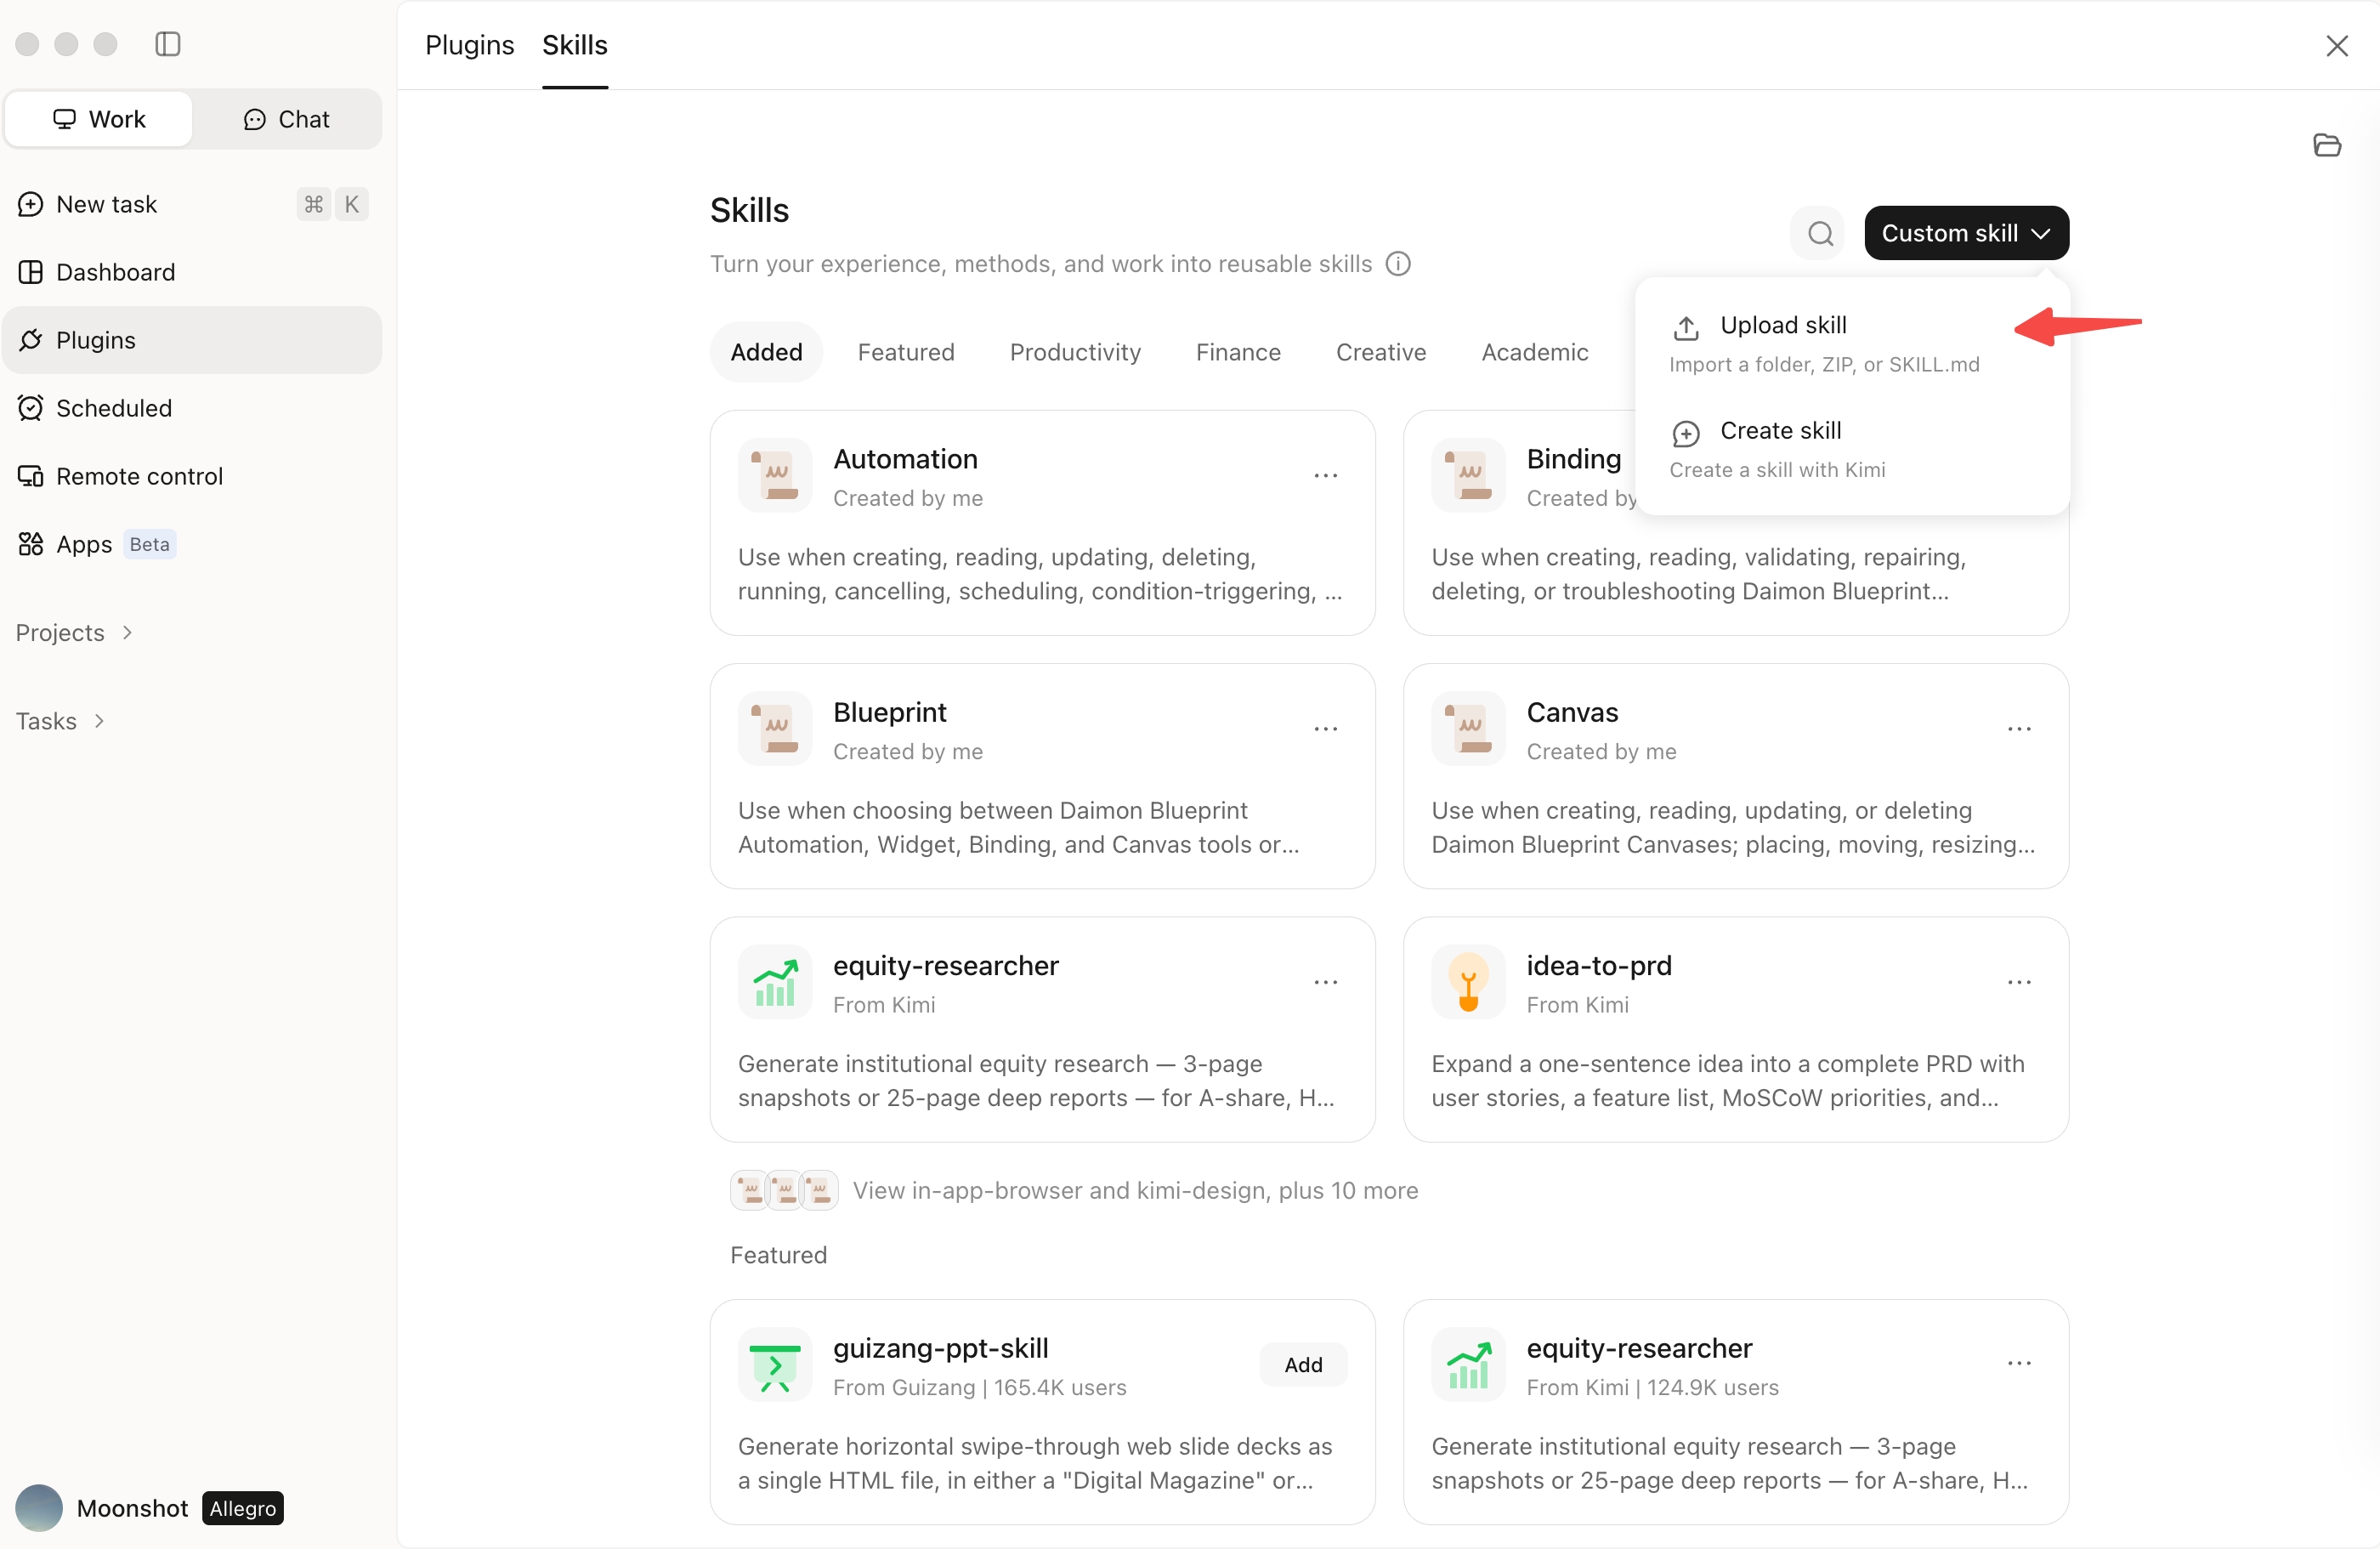Click the info icon beside skills subtitle
2380x1549 pixels.
pos(1398,263)
